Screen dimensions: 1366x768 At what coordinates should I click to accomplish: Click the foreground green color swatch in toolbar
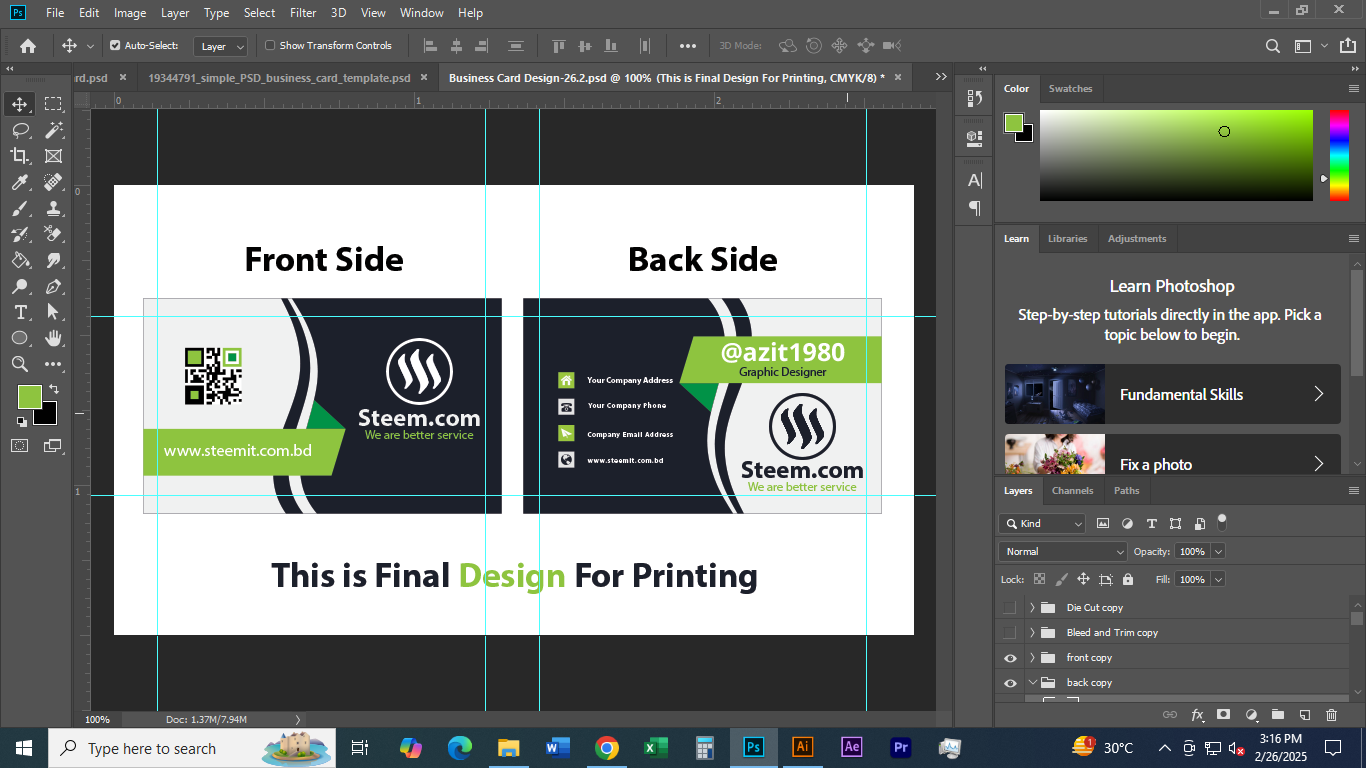pyautogui.click(x=29, y=396)
